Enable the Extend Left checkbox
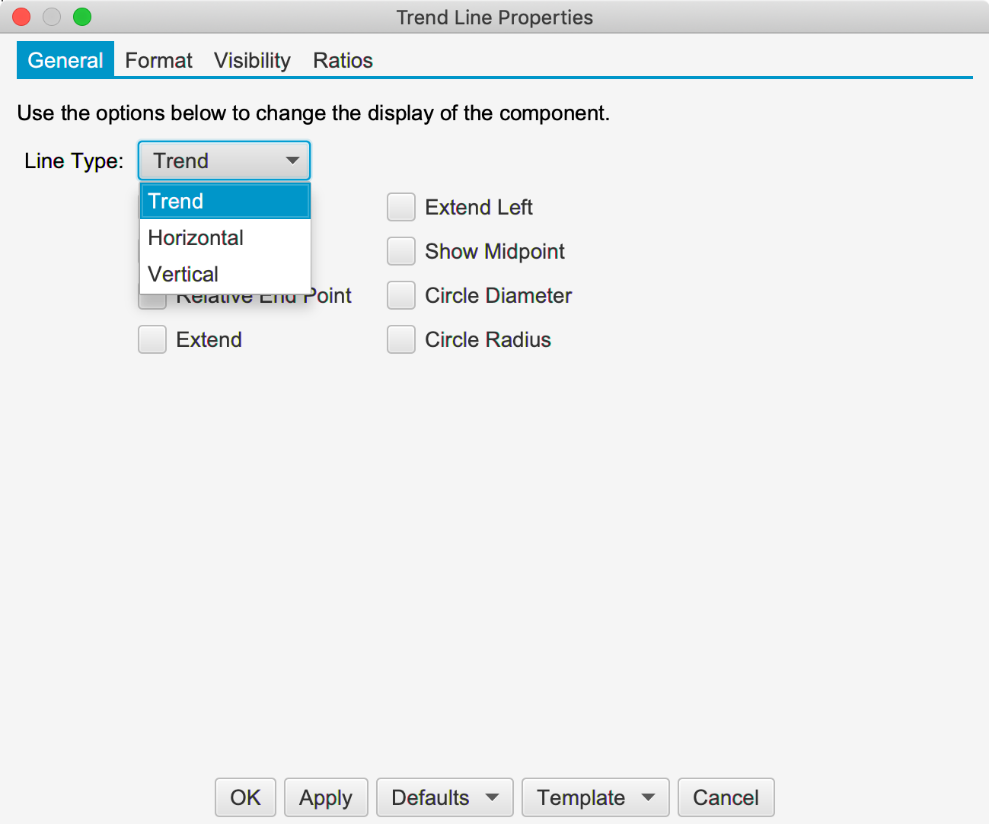Screen dimensions: 989x824 pyautogui.click(x=401, y=208)
